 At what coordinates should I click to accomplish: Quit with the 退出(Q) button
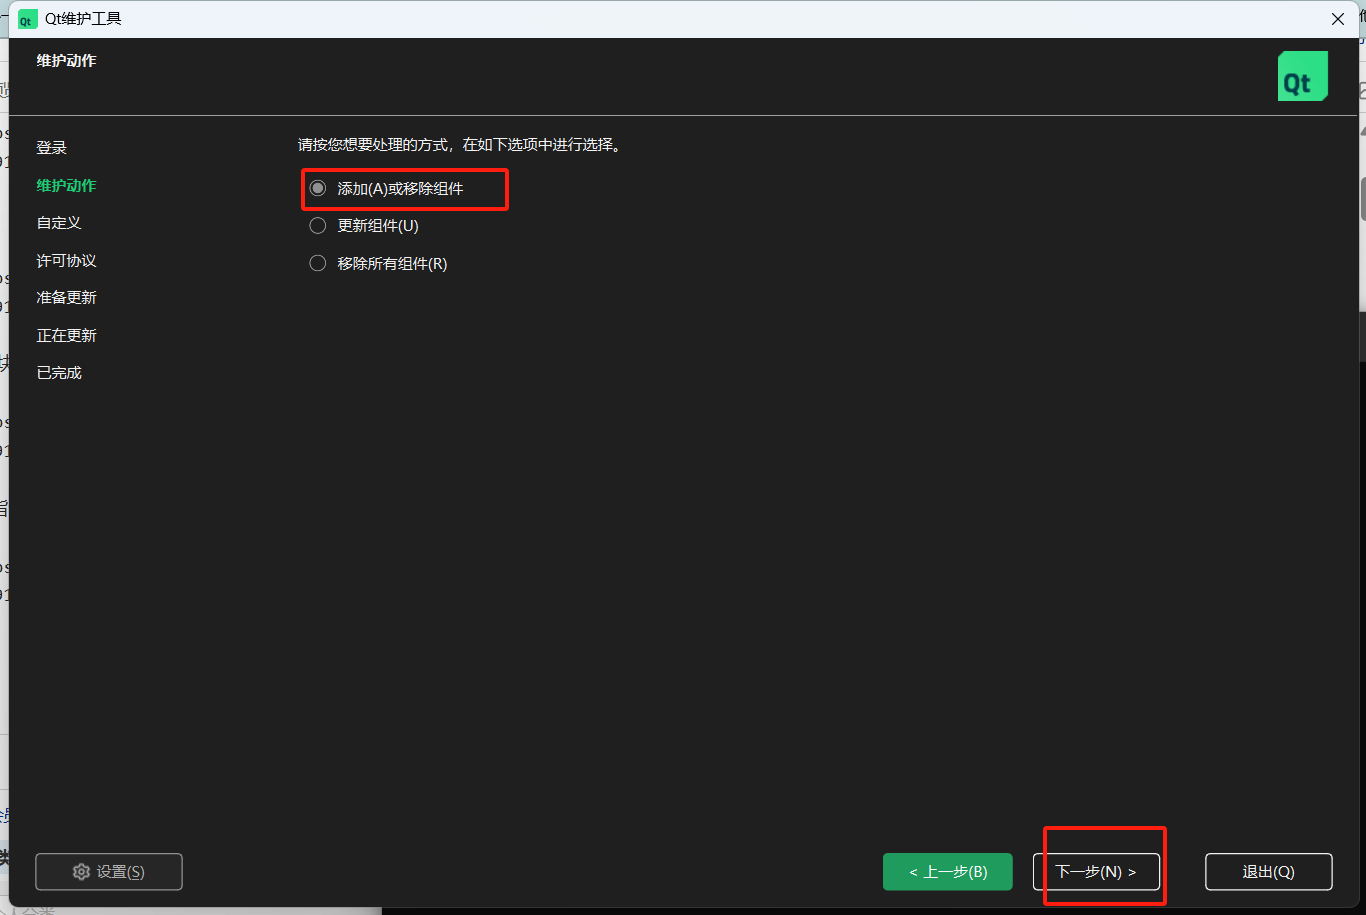coord(1269,872)
